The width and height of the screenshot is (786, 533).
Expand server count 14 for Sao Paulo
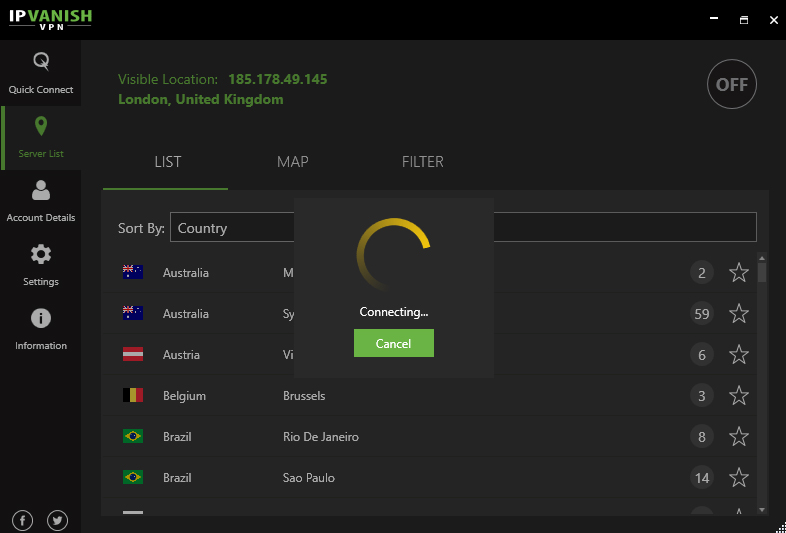[702, 477]
